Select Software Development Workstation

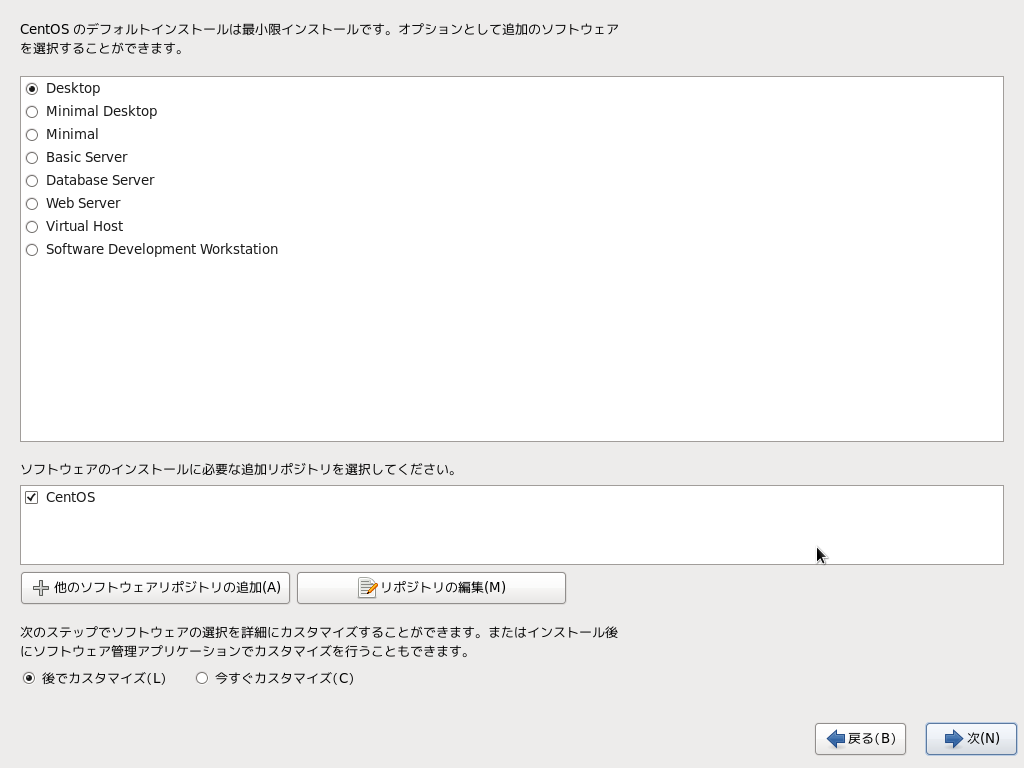(32, 249)
